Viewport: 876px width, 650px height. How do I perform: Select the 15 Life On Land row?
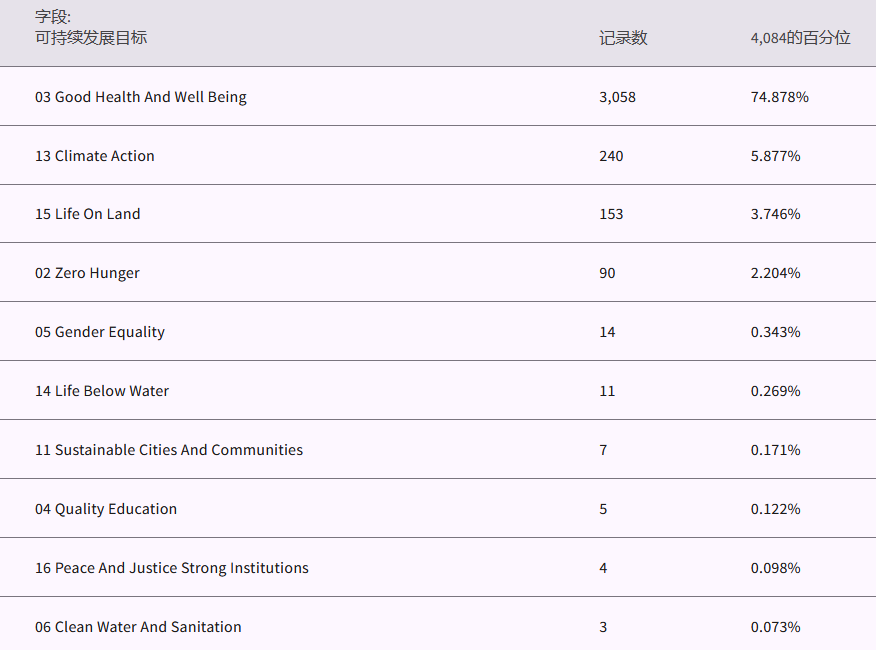pos(88,214)
